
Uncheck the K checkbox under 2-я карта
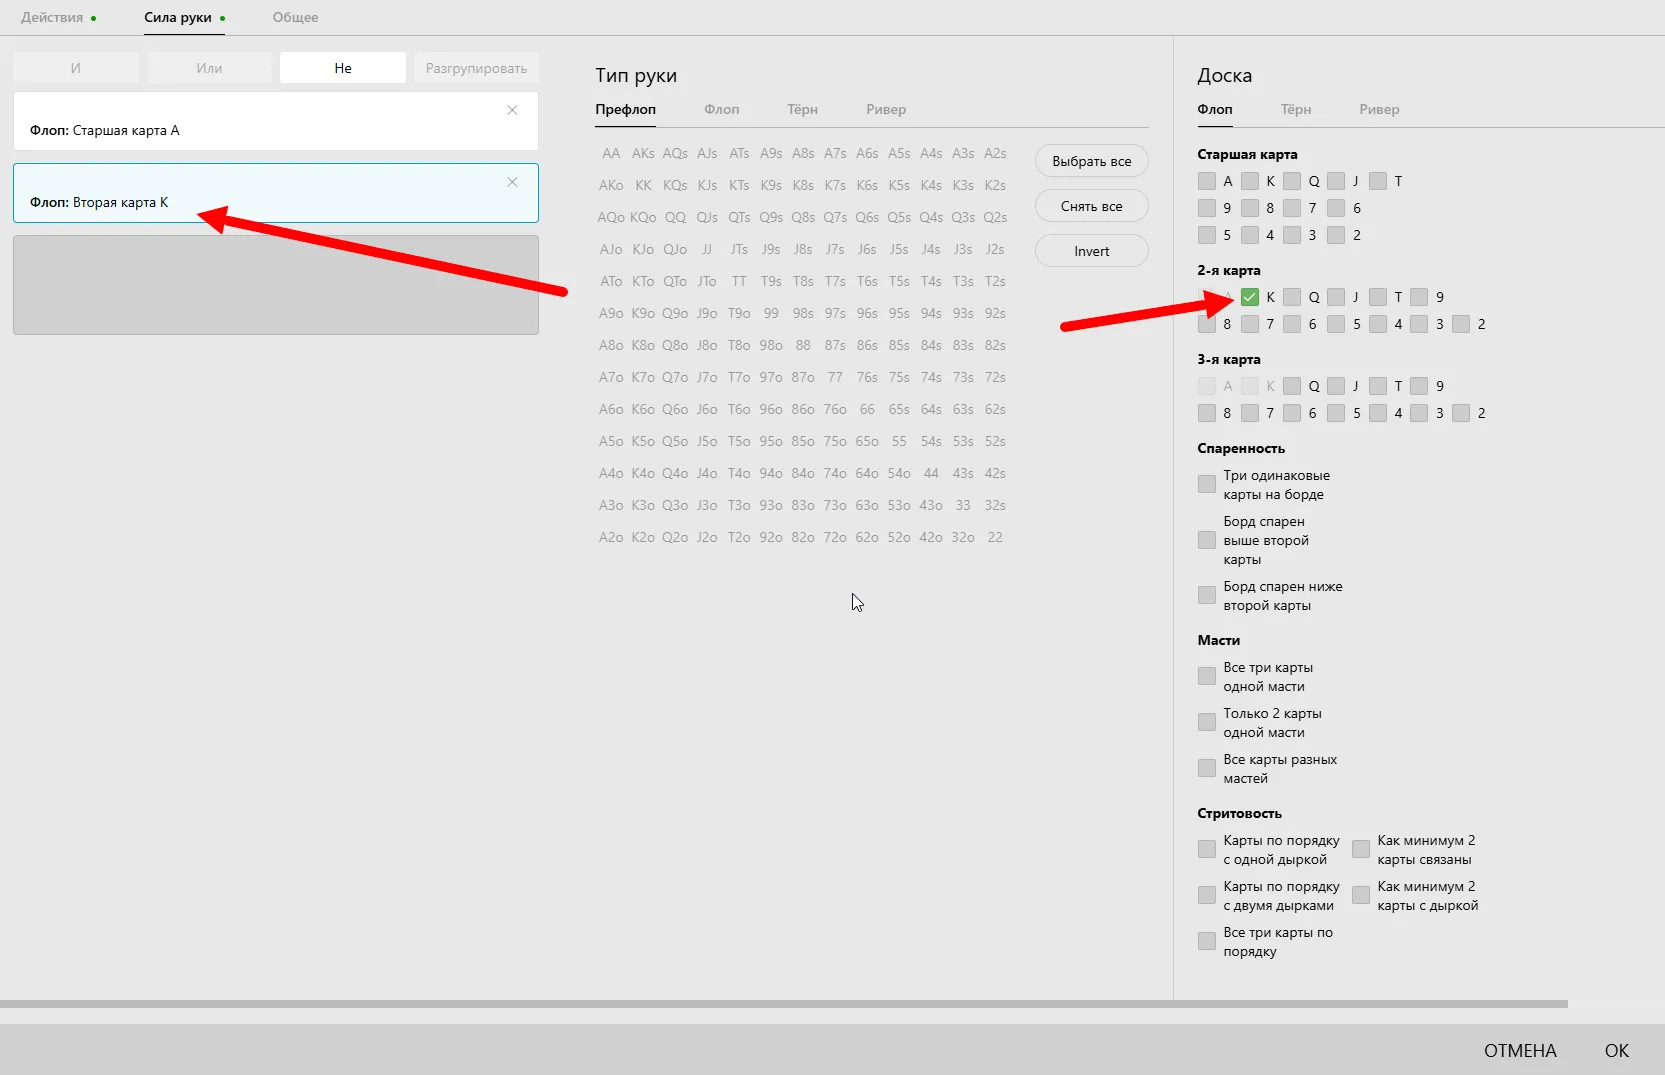tap(1249, 297)
